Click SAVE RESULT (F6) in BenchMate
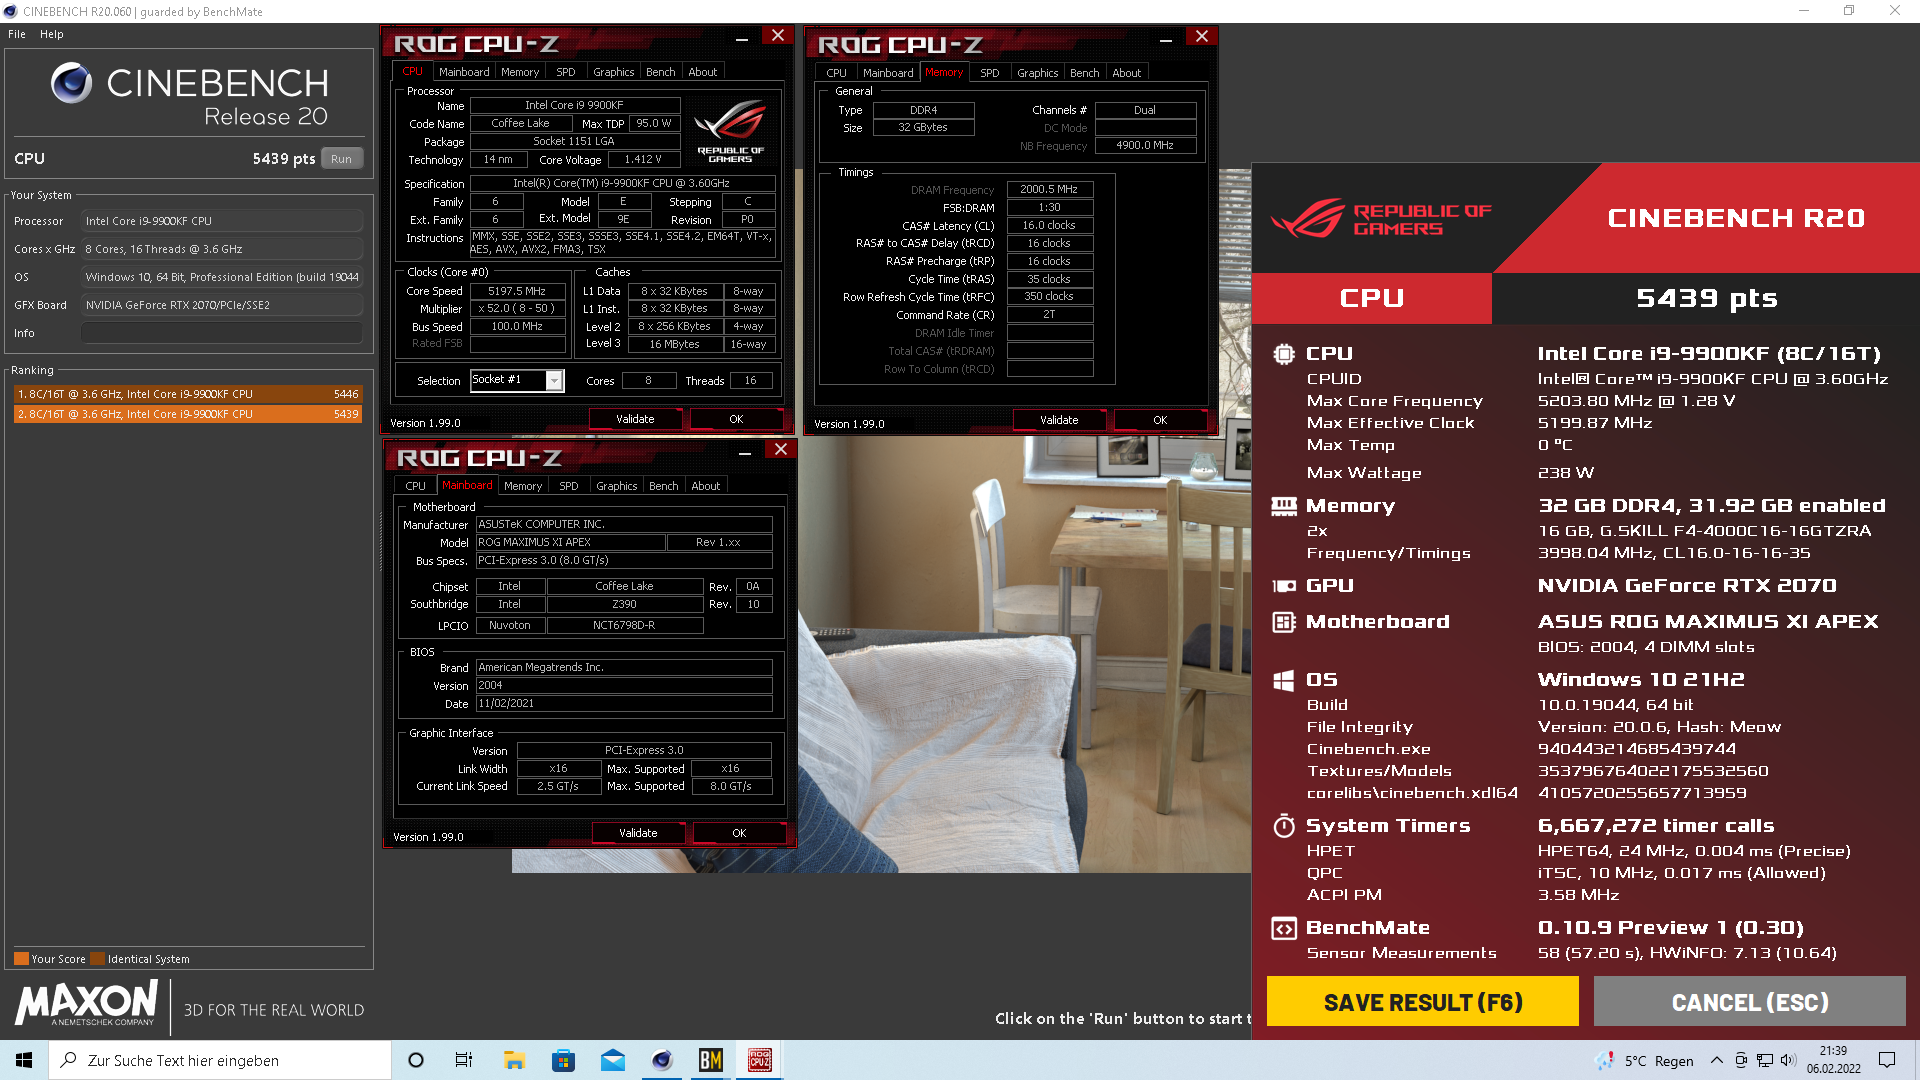The height and width of the screenshot is (1080, 1920). (x=1422, y=1002)
